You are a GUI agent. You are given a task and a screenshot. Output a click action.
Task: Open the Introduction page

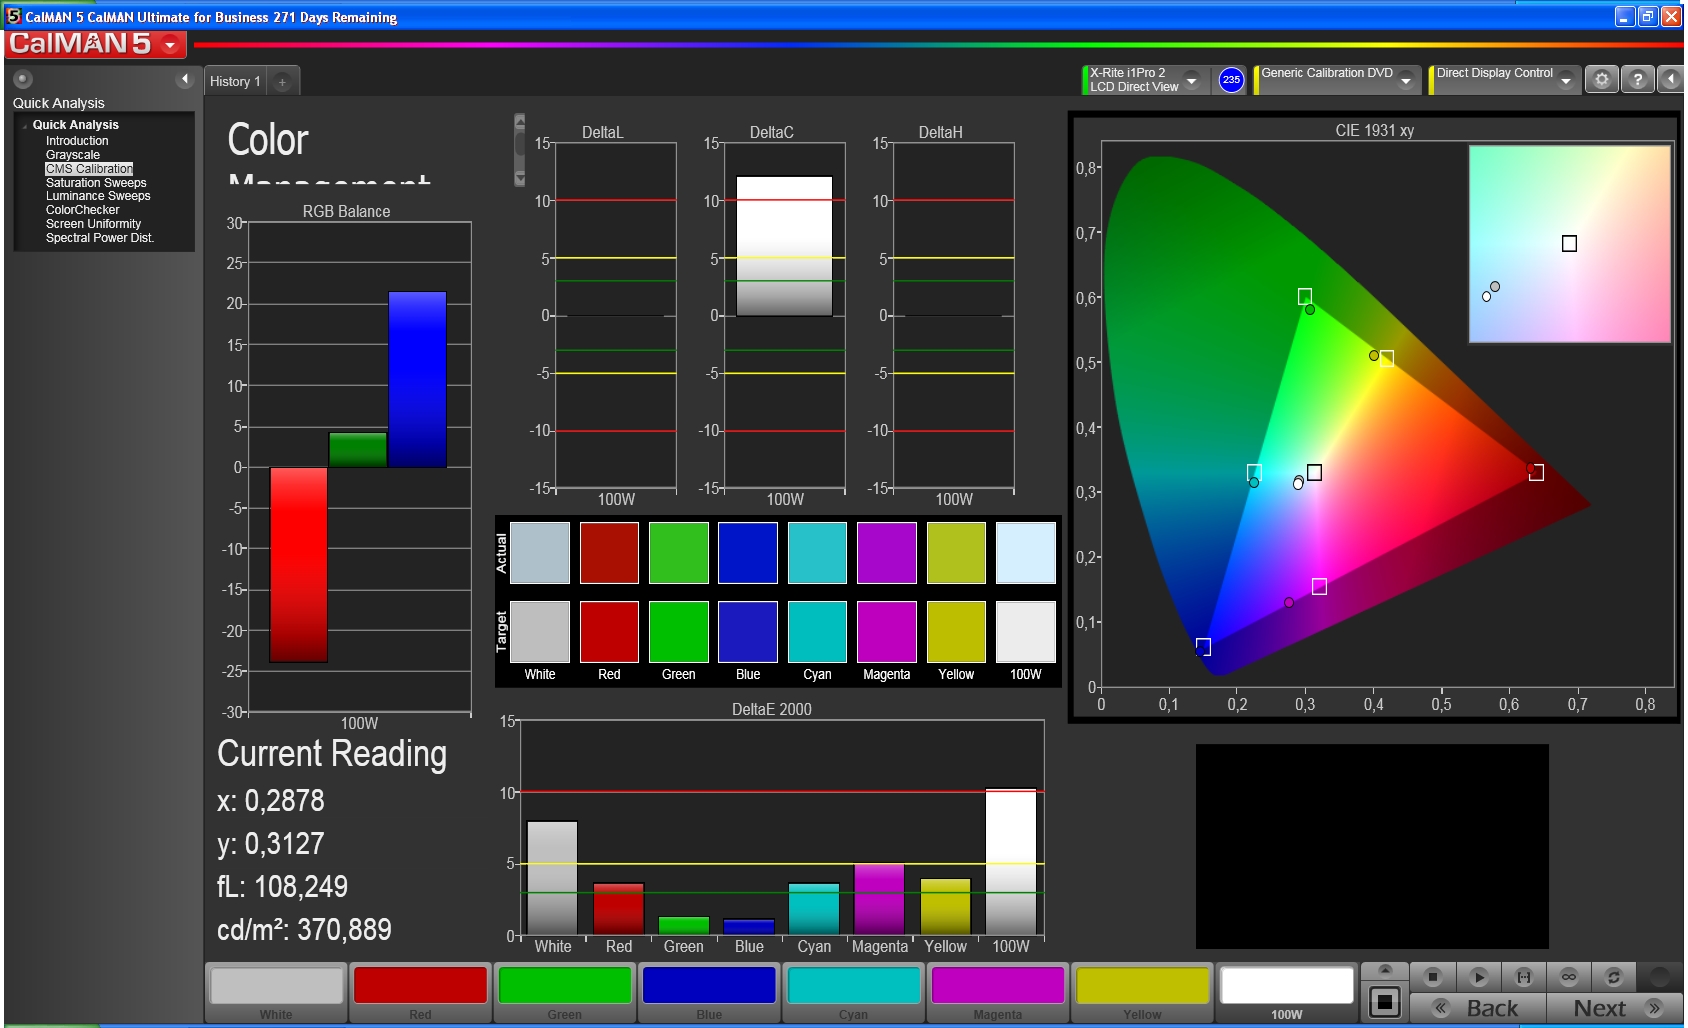[x=77, y=141]
